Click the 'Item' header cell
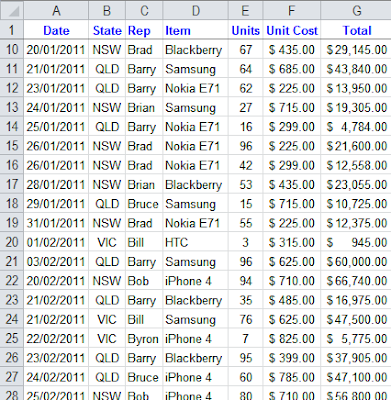The width and height of the screenshot is (391, 400). (x=196, y=30)
